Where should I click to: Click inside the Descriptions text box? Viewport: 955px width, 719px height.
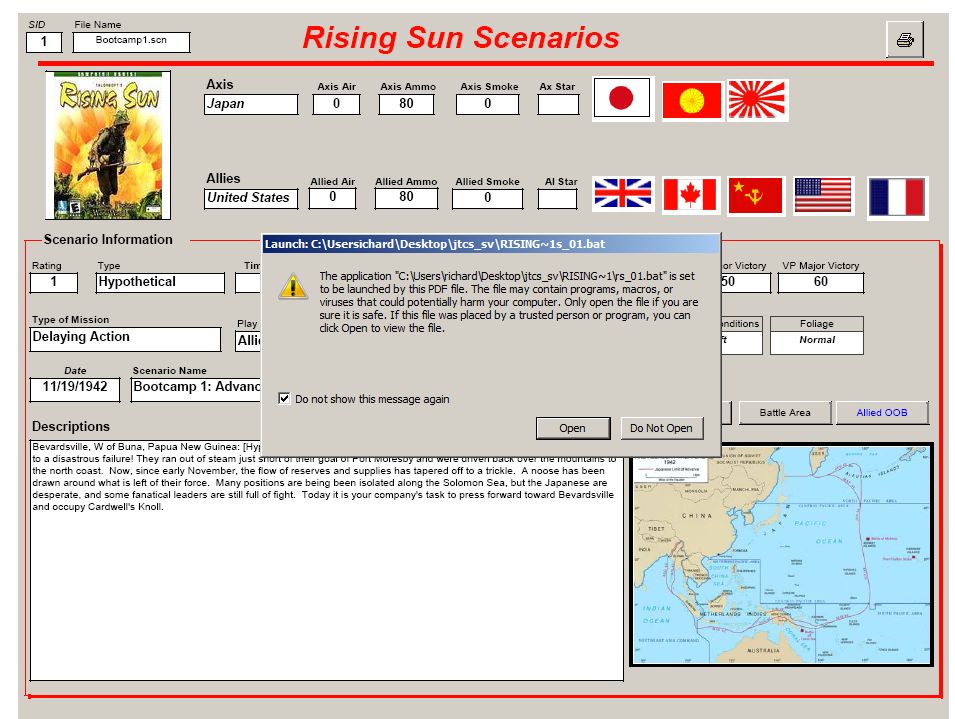coord(326,560)
